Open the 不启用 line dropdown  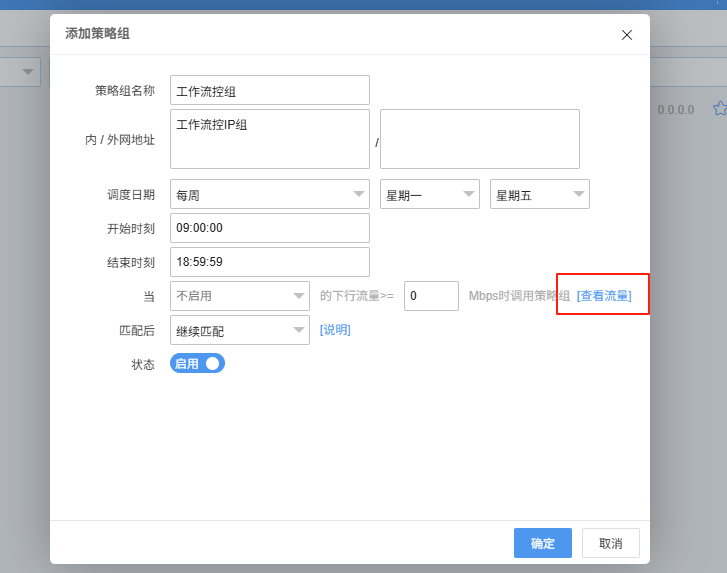(240, 296)
